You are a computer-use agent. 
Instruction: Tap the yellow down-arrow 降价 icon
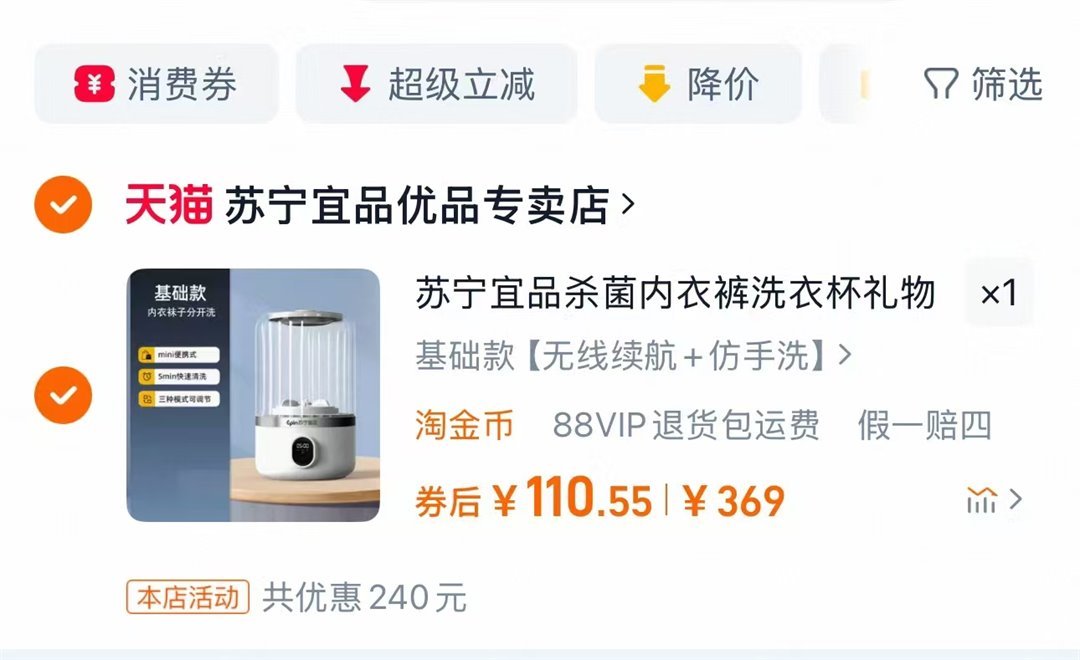coord(654,84)
